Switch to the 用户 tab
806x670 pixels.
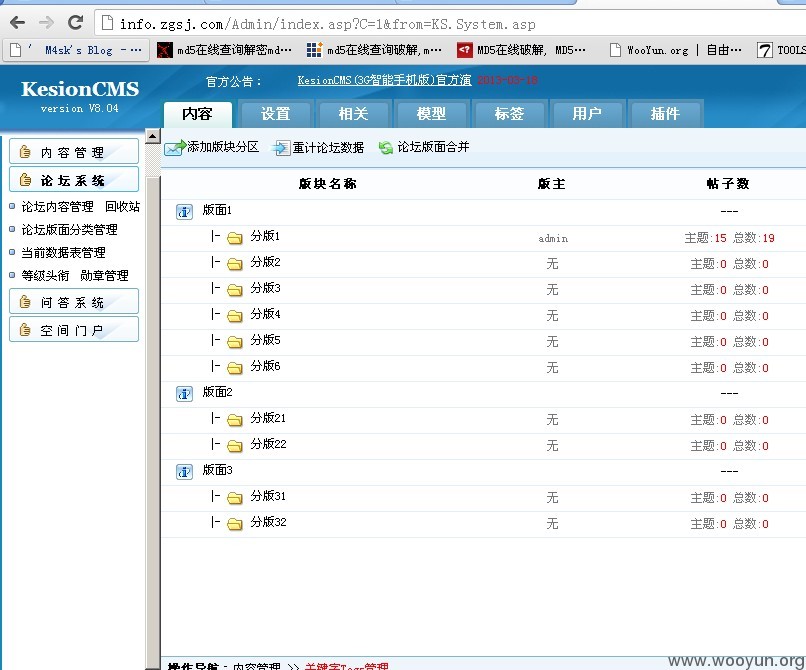click(587, 114)
